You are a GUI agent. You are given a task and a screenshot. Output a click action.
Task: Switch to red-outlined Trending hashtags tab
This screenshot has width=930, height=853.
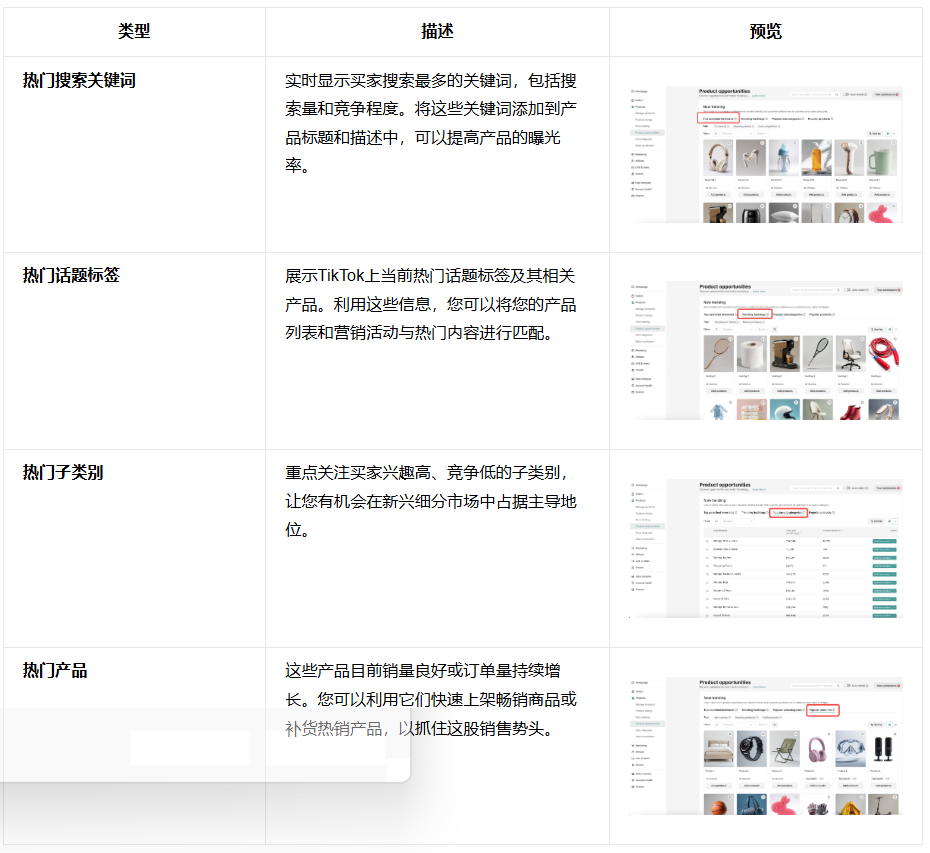tap(756, 314)
